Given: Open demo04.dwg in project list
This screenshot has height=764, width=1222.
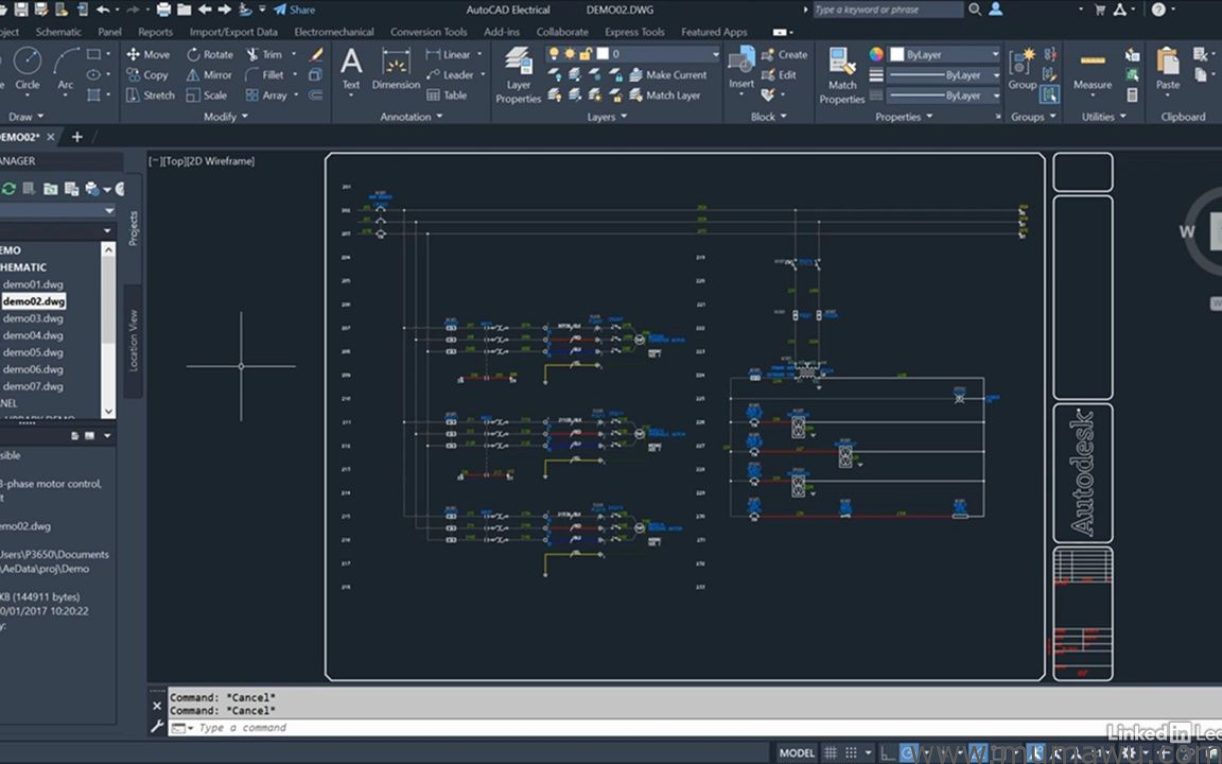Looking at the screenshot, I should pos(33,335).
